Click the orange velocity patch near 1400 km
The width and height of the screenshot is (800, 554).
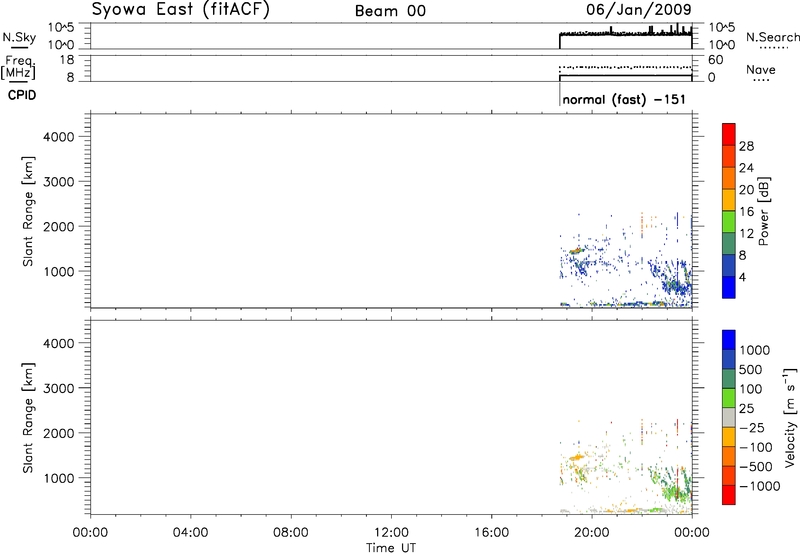pyautogui.click(x=577, y=458)
